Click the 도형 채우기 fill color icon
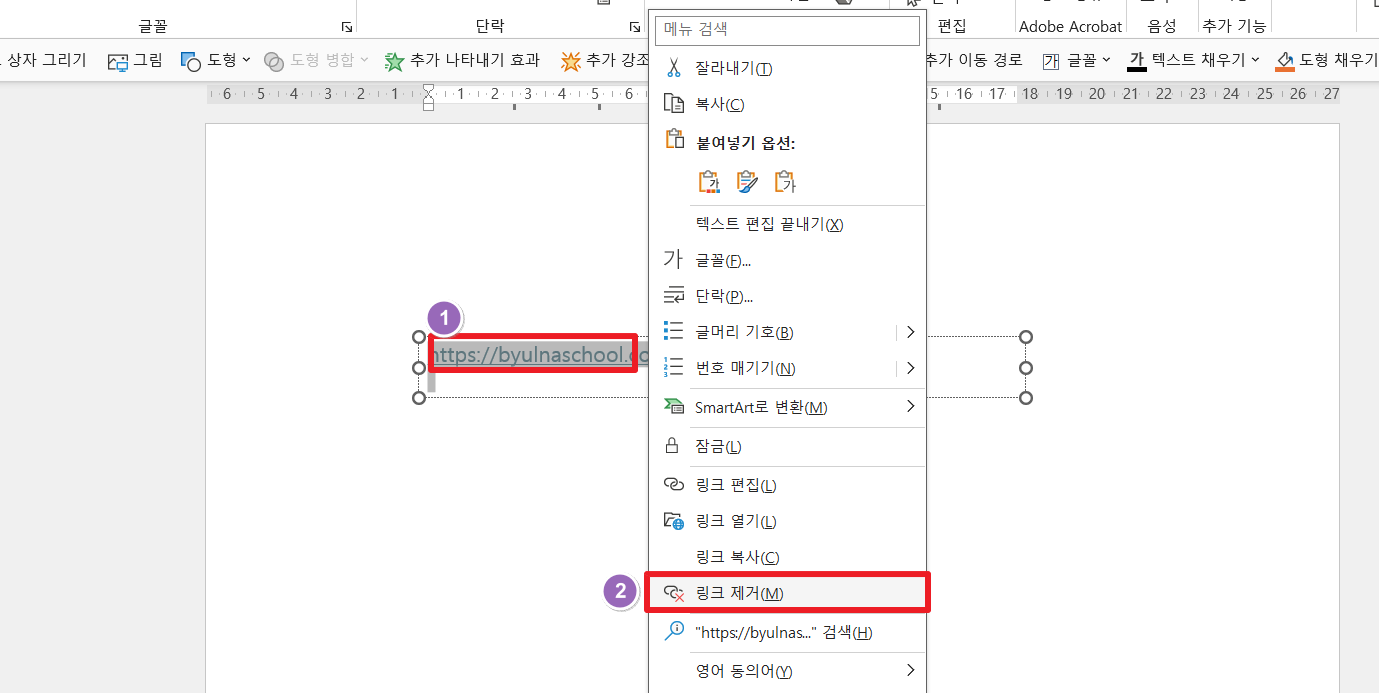The height and width of the screenshot is (693, 1379). (1285, 60)
